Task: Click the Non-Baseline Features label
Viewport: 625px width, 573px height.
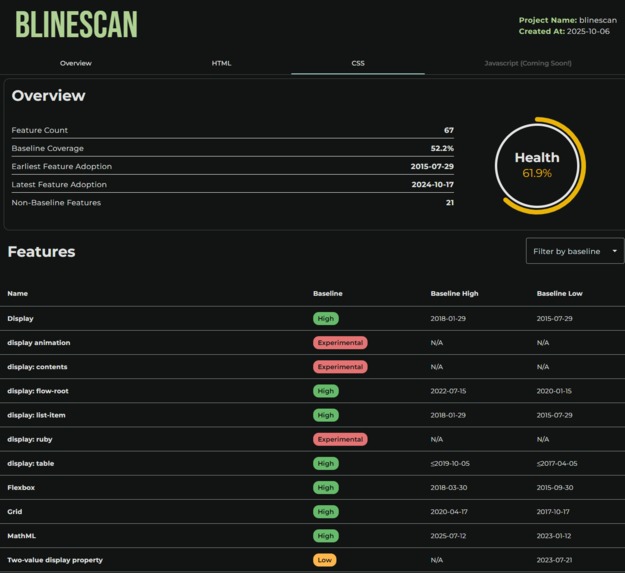Action: (56, 202)
